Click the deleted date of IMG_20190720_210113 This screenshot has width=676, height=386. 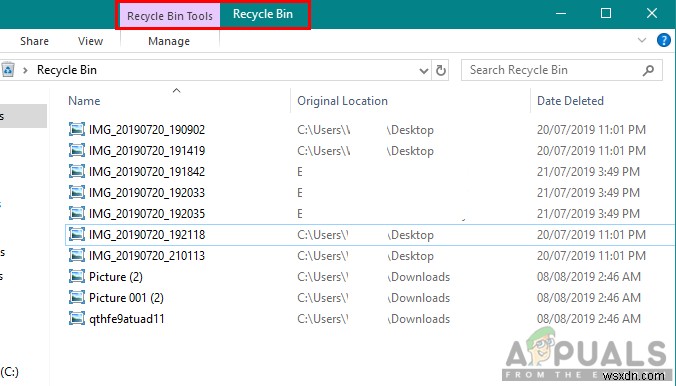point(592,256)
